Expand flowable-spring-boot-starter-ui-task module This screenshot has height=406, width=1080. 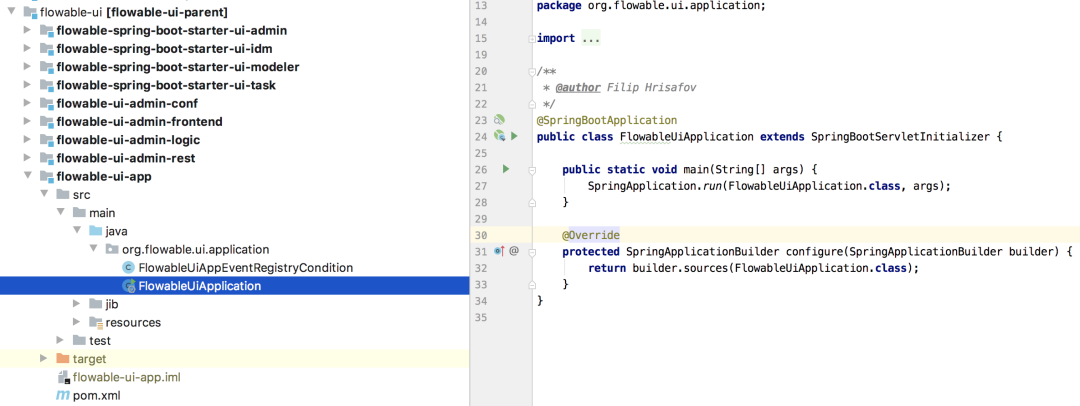(27, 85)
